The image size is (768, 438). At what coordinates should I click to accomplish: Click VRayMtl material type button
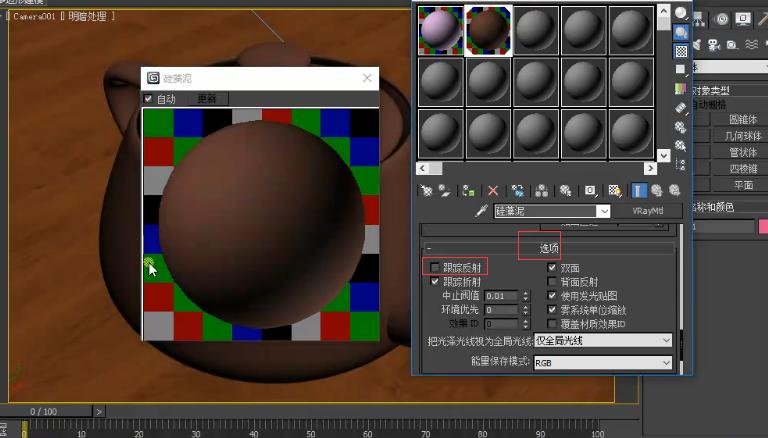click(x=648, y=211)
